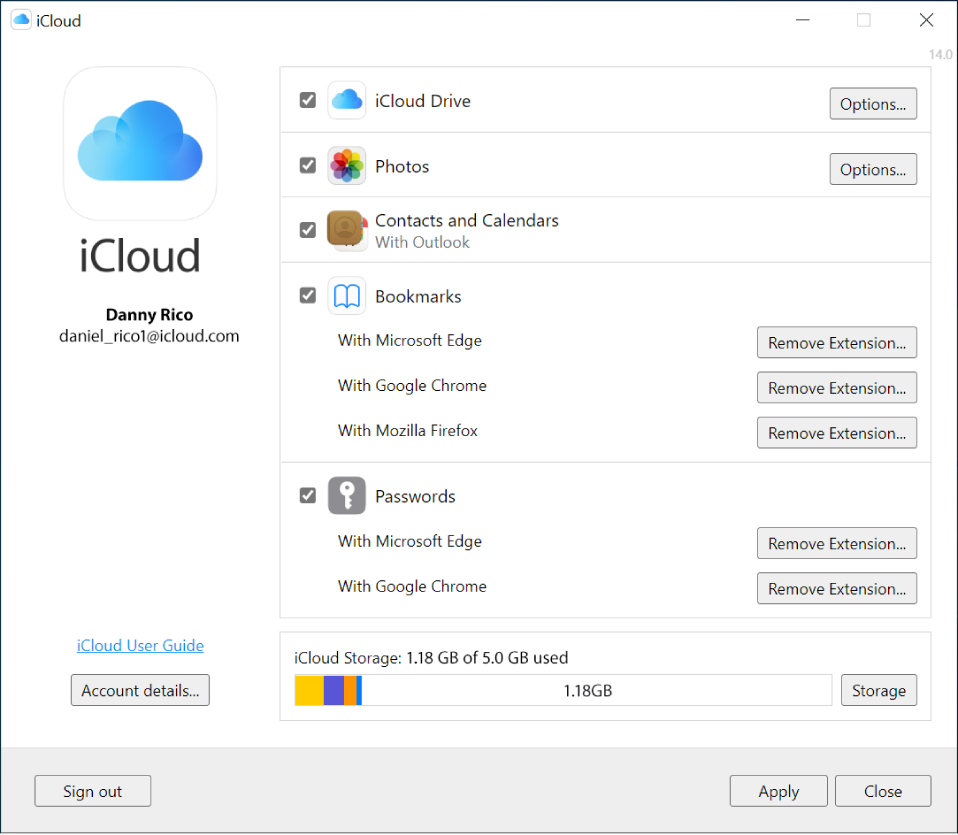Sign out of iCloud
958x835 pixels.
pyautogui.click(x=92, y=790)
